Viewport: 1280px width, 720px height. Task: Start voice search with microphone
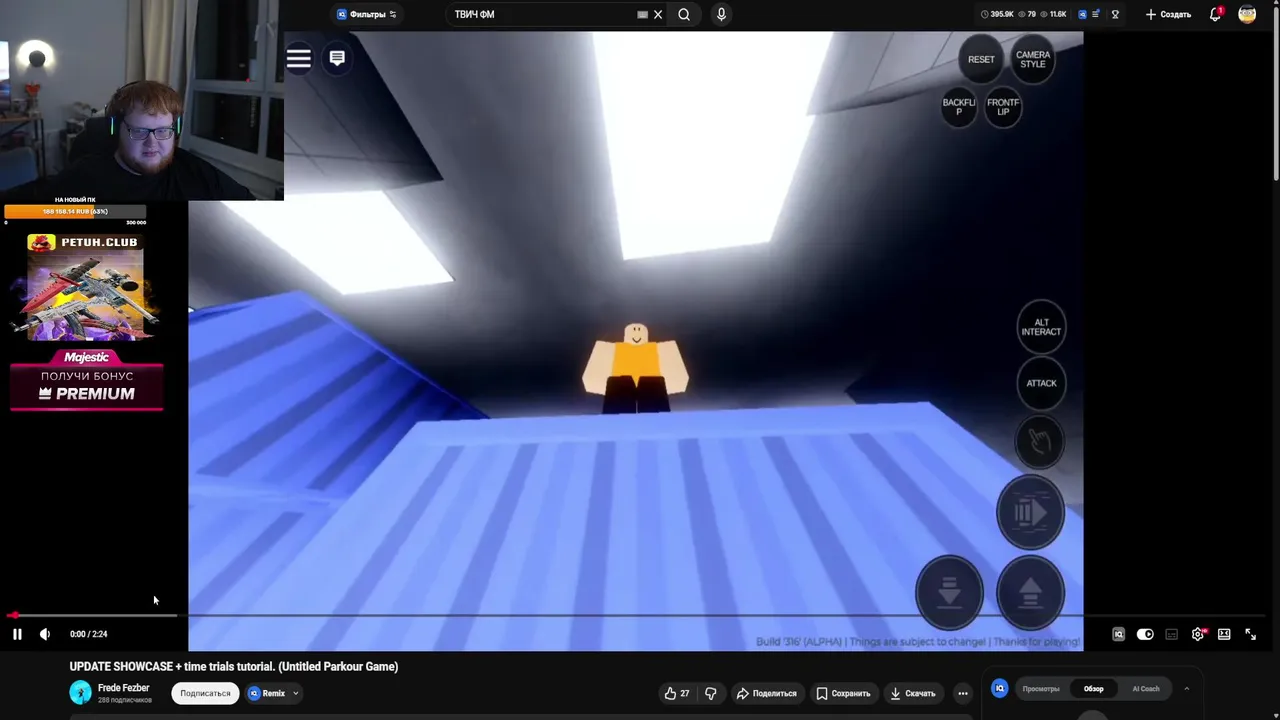coord(721,14)
